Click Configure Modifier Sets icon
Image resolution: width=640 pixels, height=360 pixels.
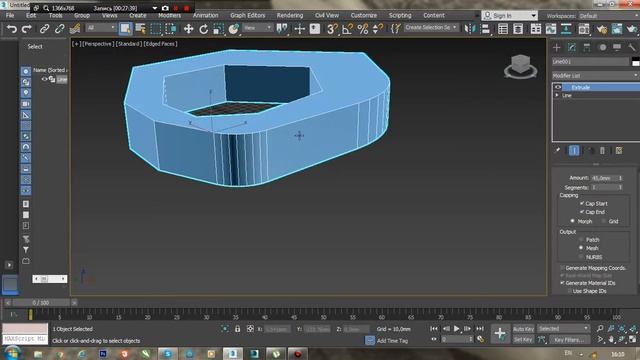pos(619,151)
